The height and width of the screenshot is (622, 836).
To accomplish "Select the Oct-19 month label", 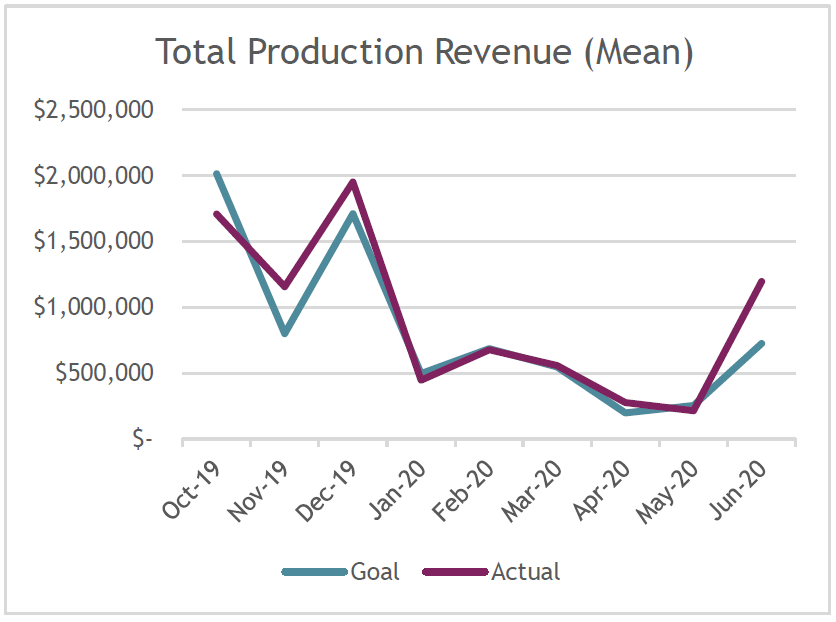I will 192,489.
